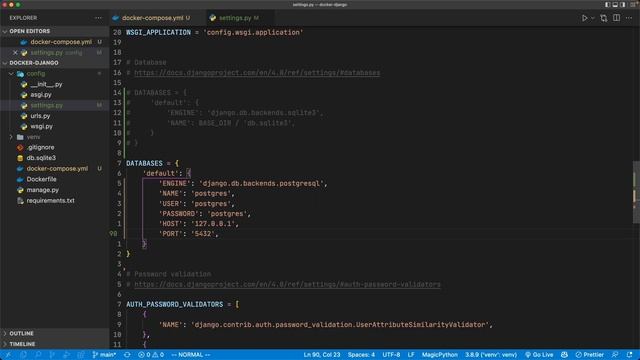Image resolution: width=640 pixels, height=360 pixels.
Task: Select language mode MagicPython
Action: click(440, 355)
